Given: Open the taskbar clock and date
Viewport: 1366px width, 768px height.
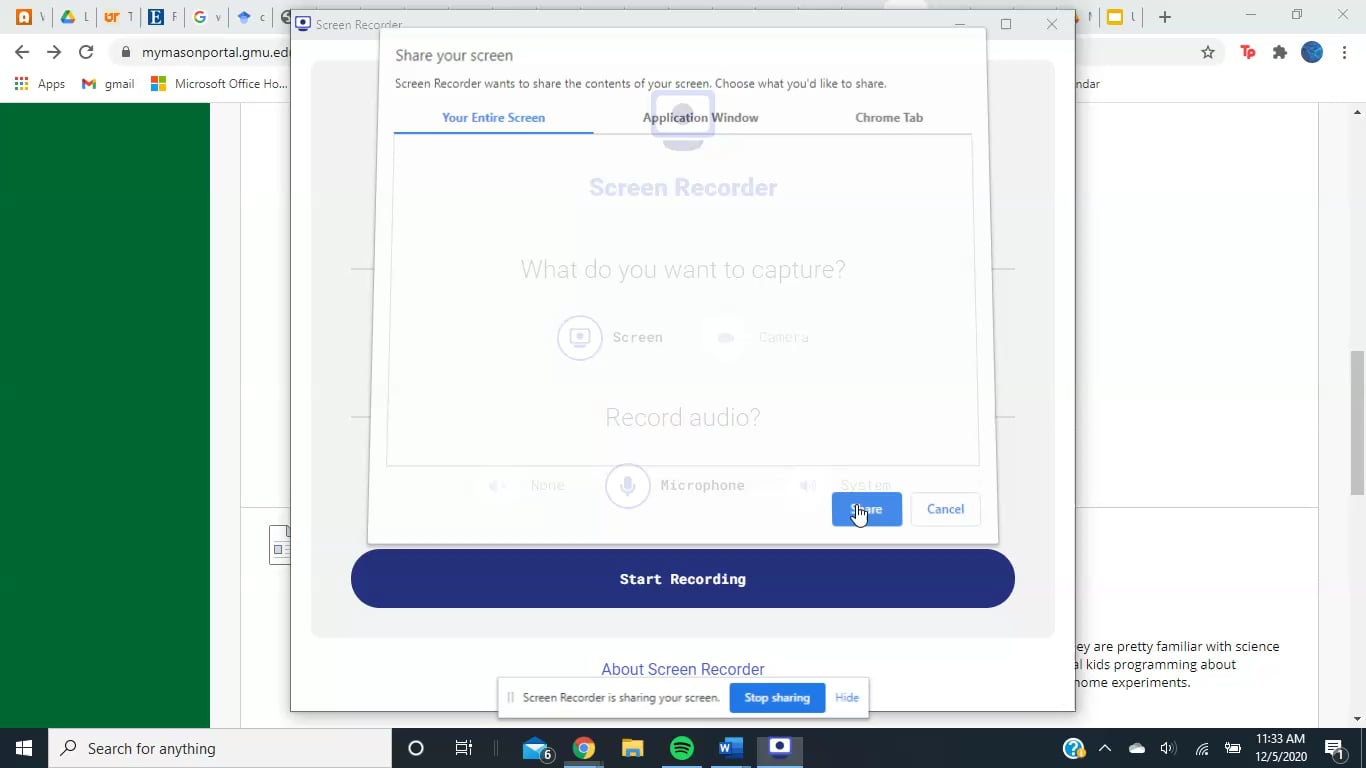Looking at the screenshot, I should (x=1280, y=748).
